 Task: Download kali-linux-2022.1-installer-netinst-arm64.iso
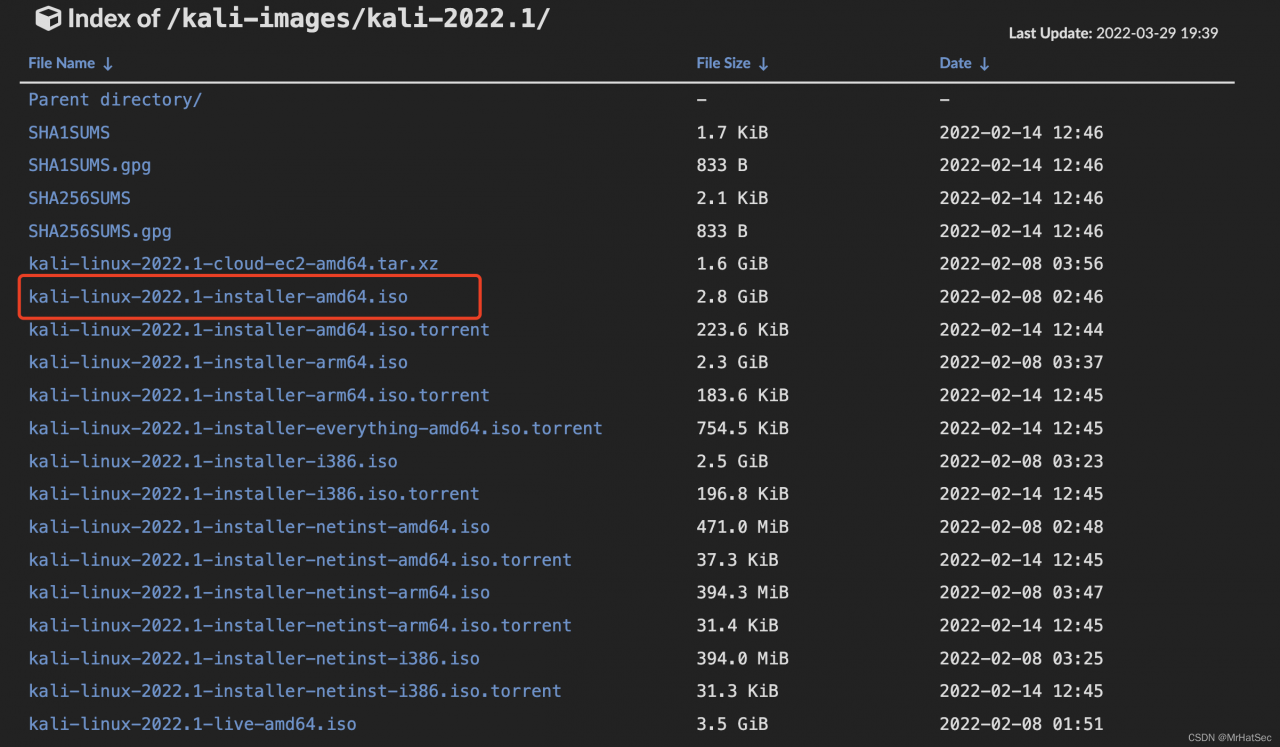click(x=259, y=593)
